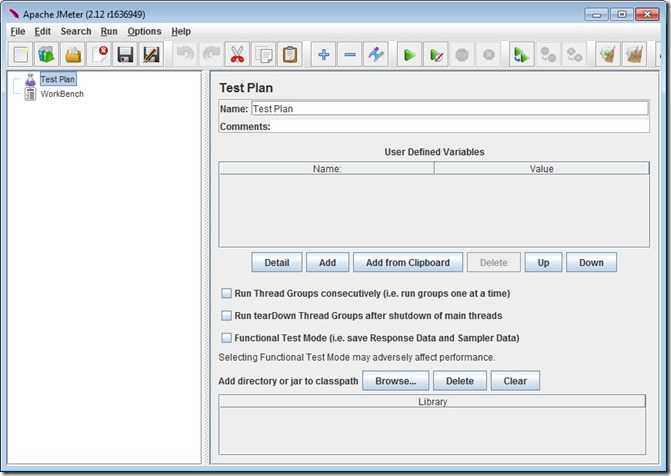Click the Down button
Screen dimensions: 671x476
[591, 262]
